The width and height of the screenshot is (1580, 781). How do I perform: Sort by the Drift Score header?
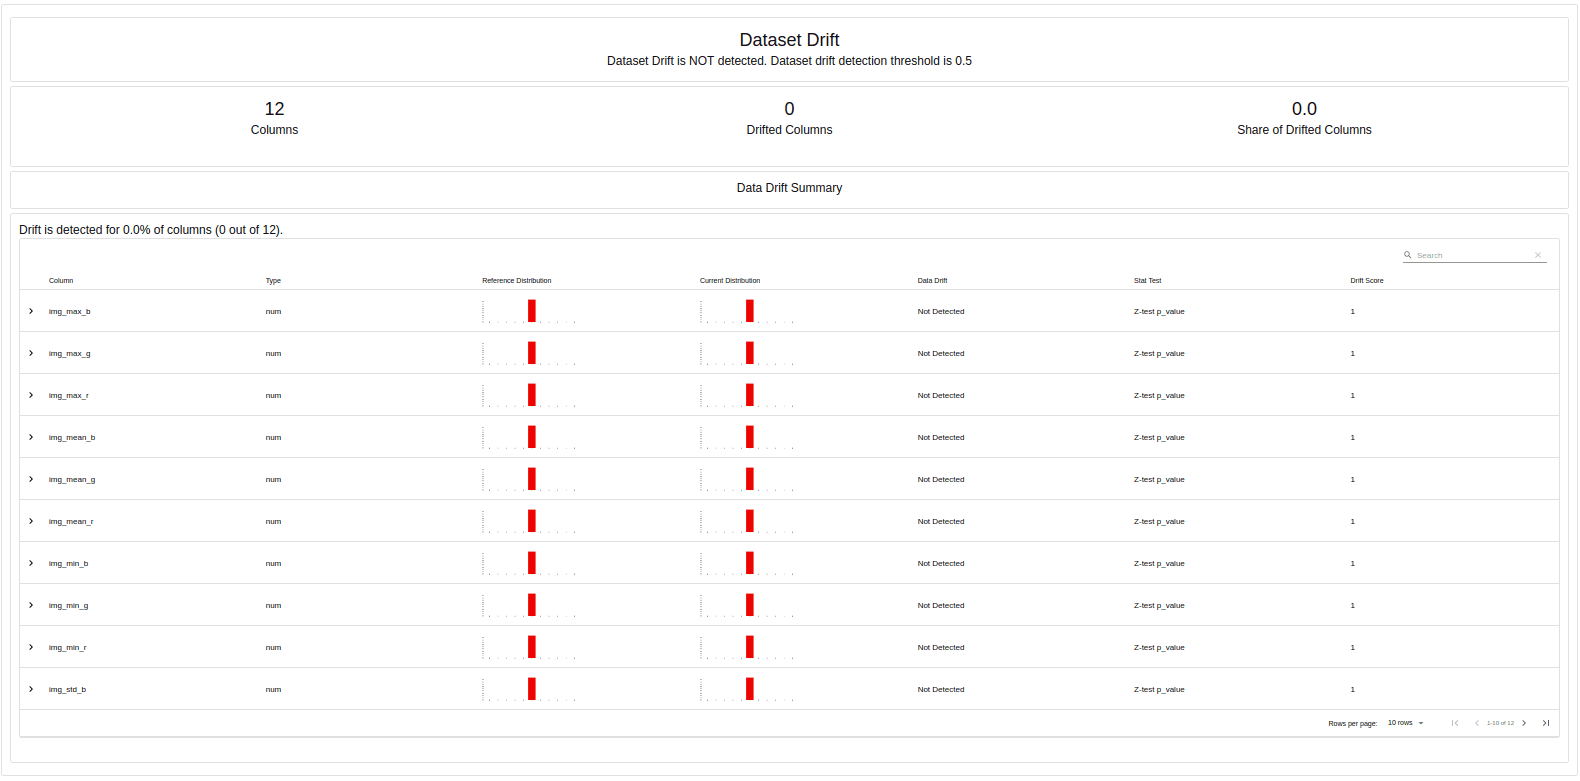1367,281
